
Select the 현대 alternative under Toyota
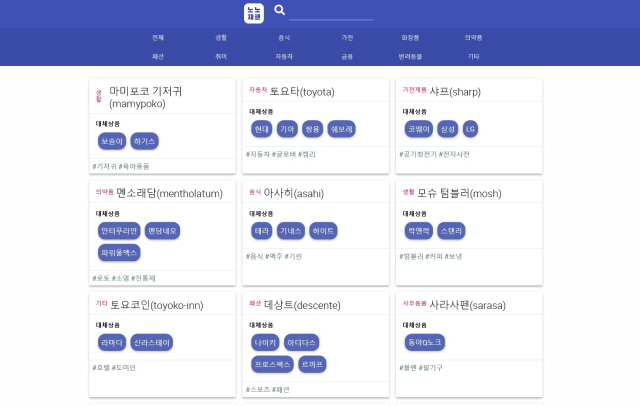coord(261,129)
